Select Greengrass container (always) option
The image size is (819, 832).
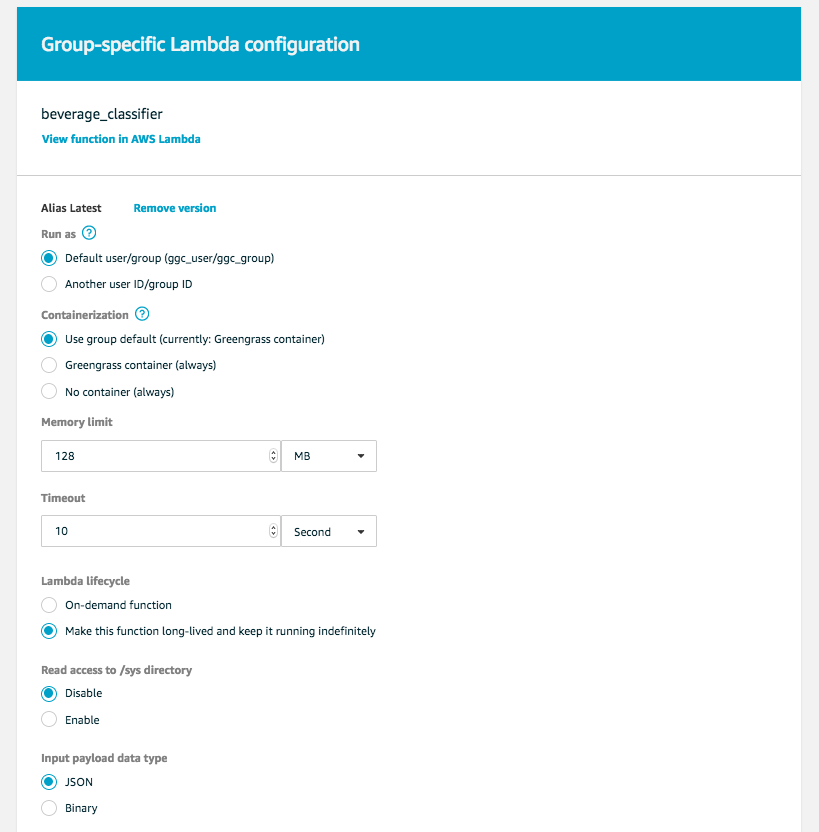click(x=49, y=365)
